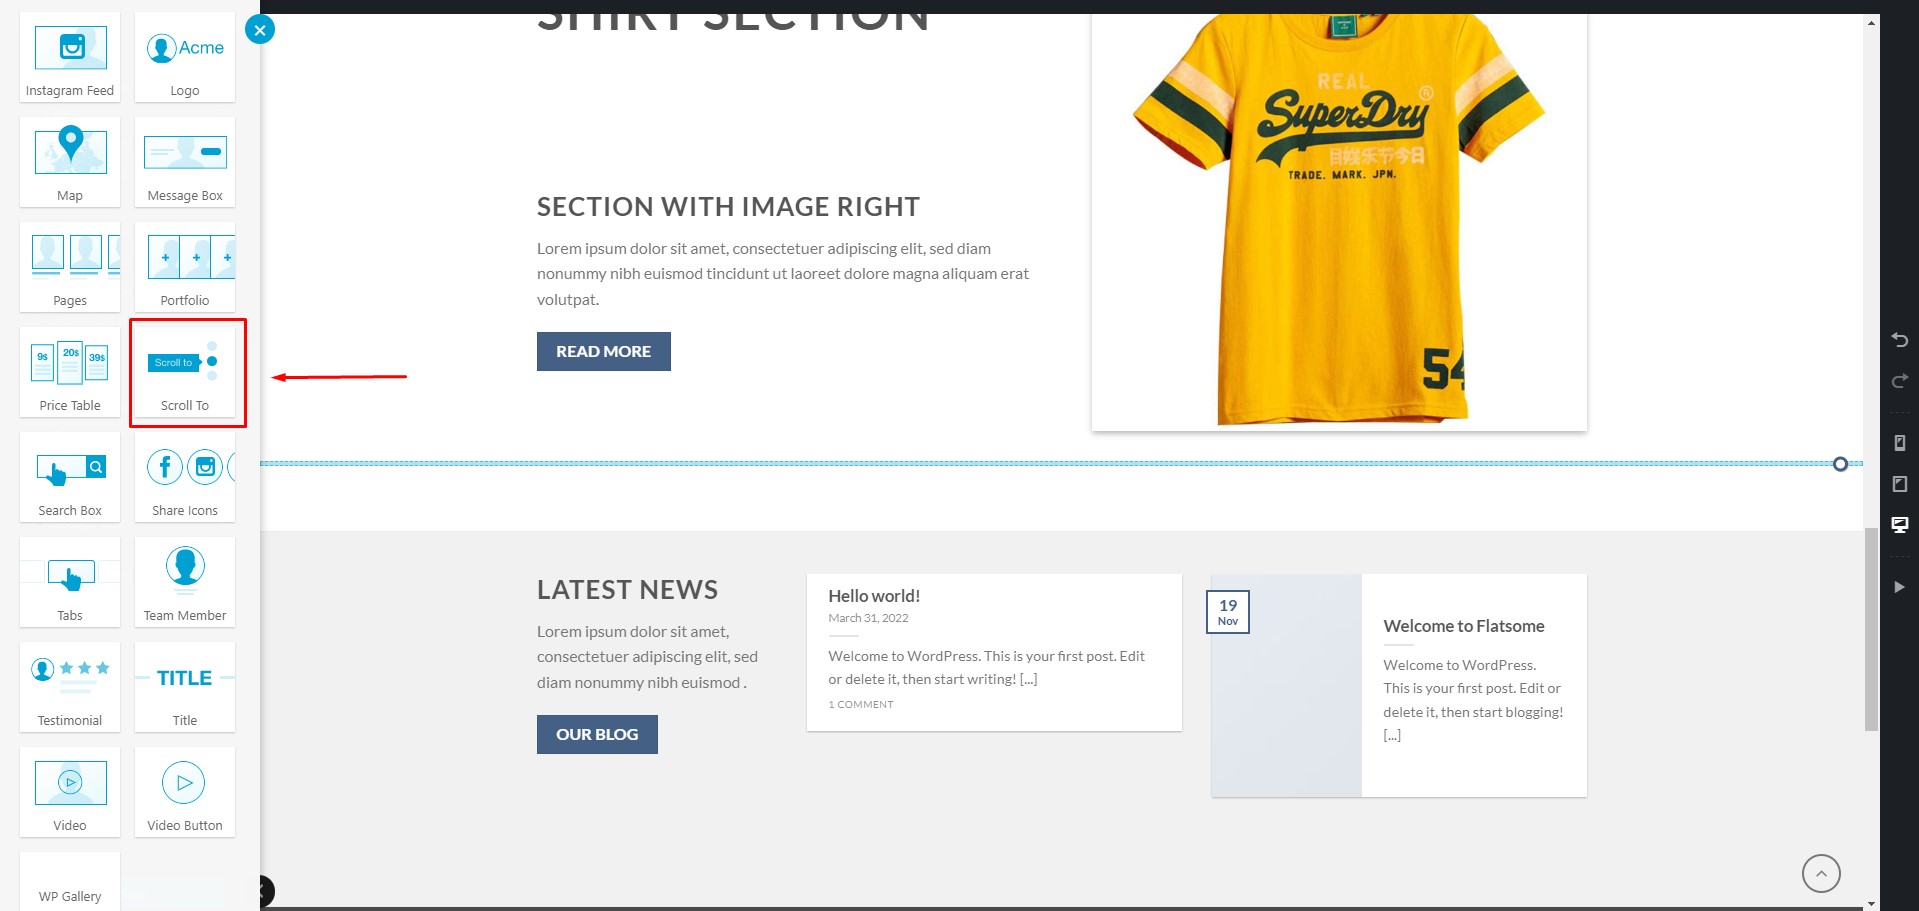
Task: Insert the Price Table element
Action: (70, 372)
